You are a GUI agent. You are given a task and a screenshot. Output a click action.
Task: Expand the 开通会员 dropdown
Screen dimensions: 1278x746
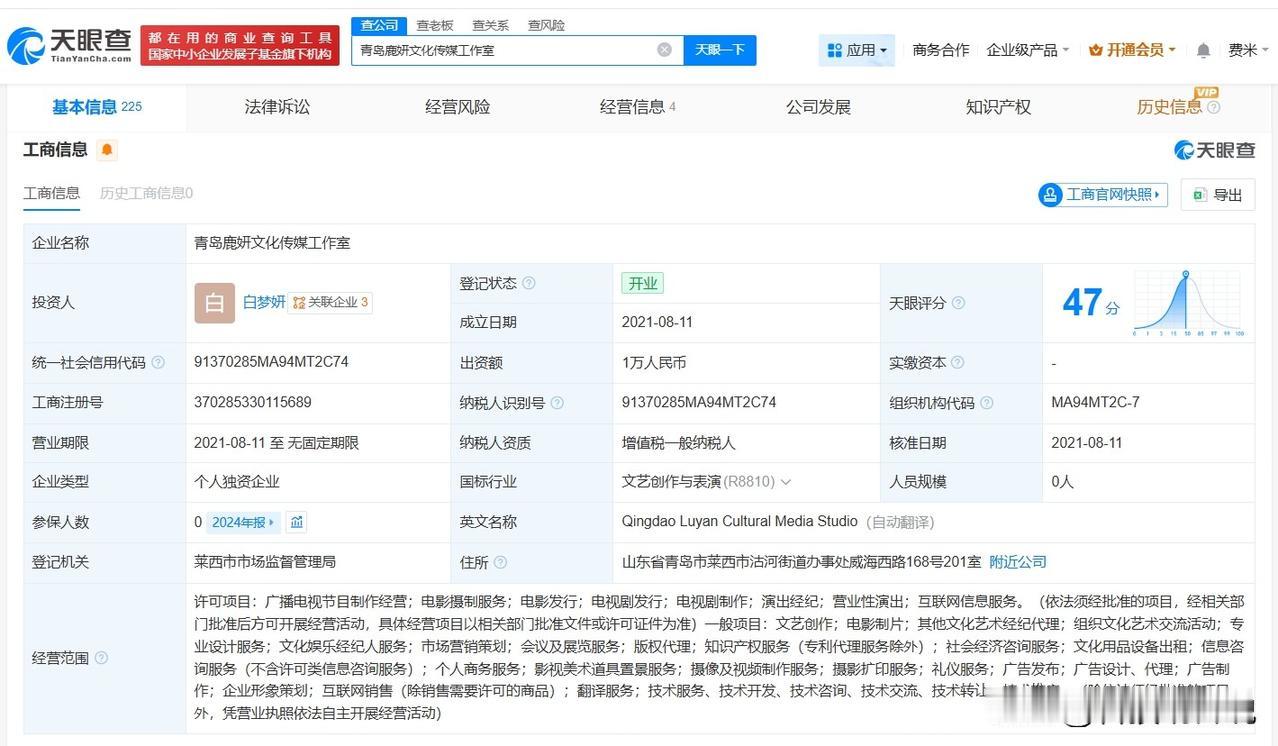pos(1132,50)
